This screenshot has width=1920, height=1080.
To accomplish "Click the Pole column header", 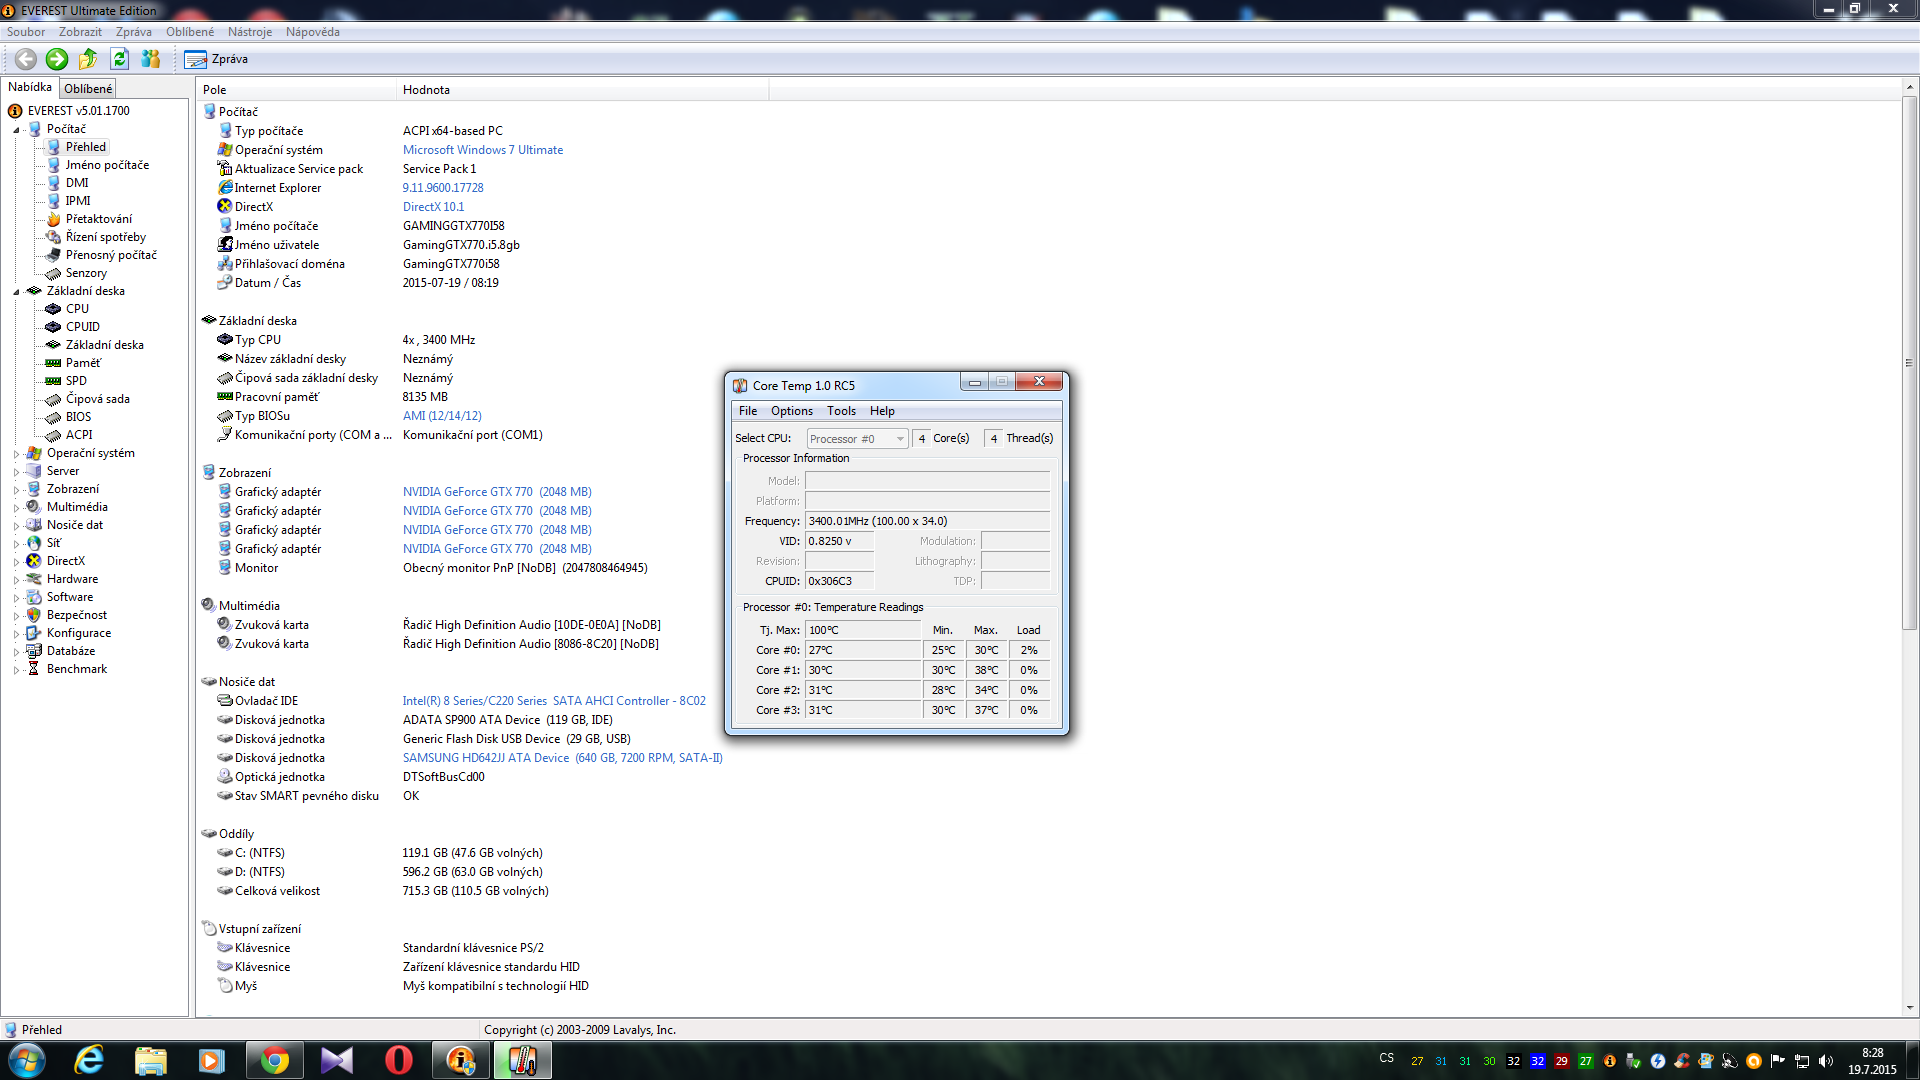I will (296, 90).
